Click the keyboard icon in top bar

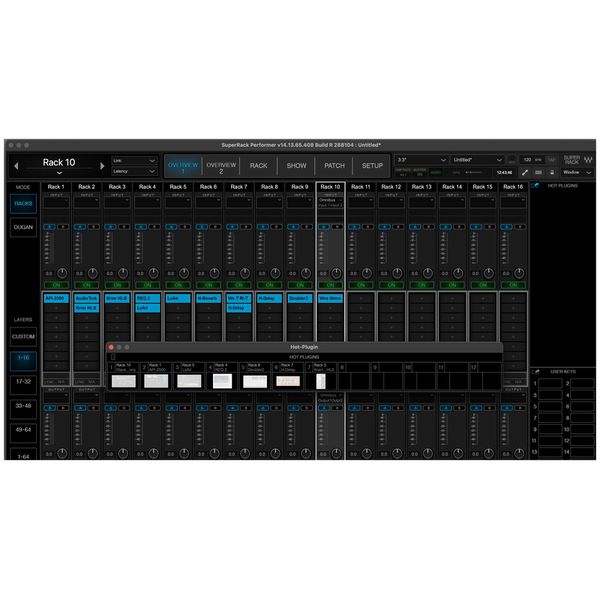(x=538, y=173)
